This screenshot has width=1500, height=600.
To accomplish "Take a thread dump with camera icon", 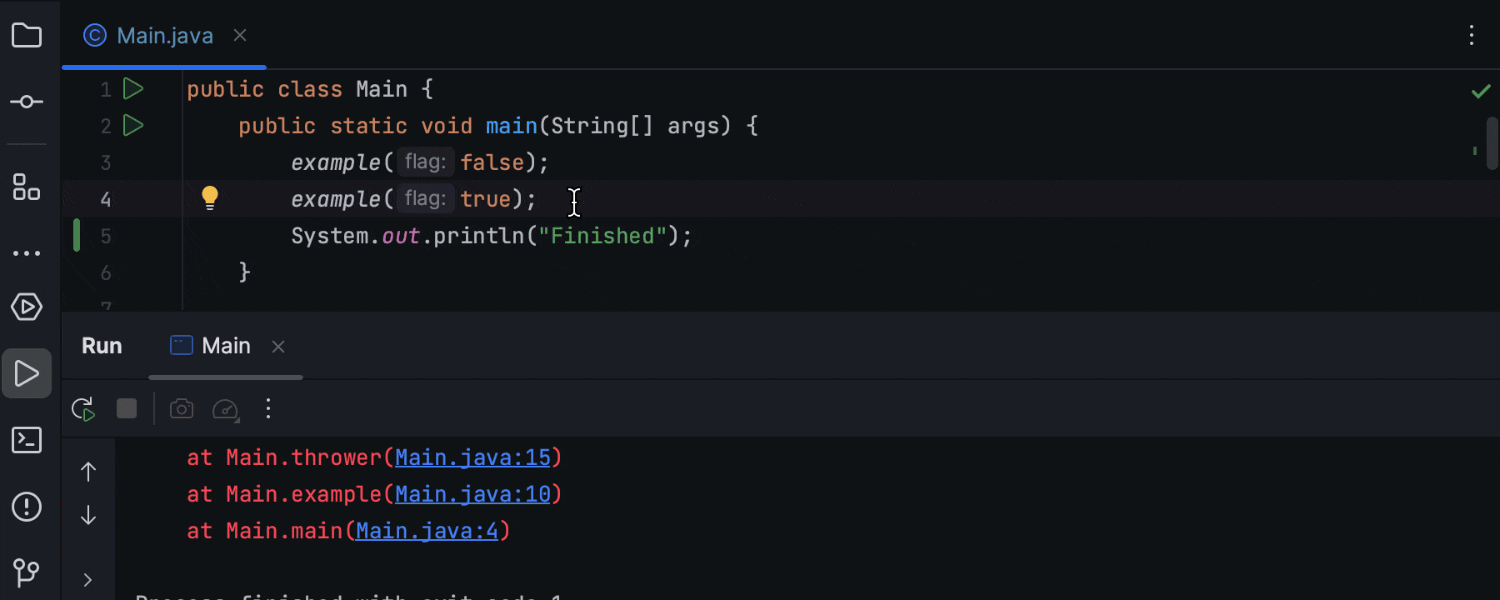I will (181, 409).
